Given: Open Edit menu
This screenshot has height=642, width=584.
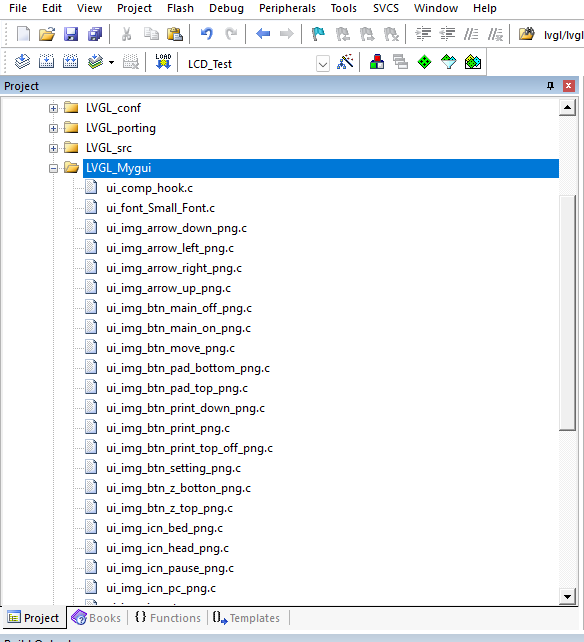Looking at the screenshot, I should pos(52,8).
